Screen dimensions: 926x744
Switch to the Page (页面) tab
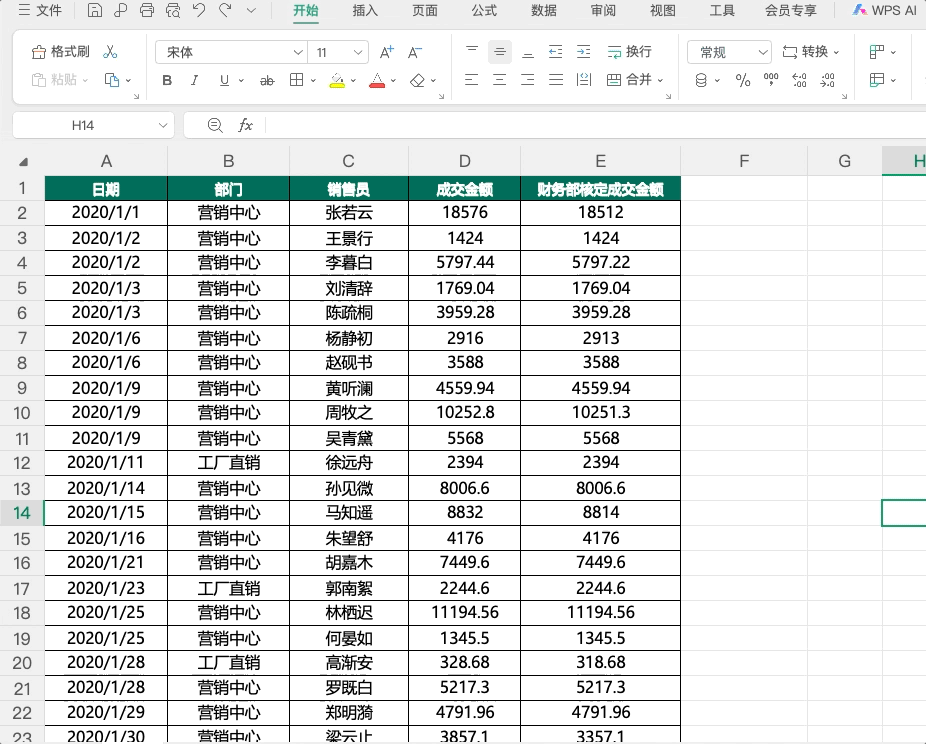point(425,10)
